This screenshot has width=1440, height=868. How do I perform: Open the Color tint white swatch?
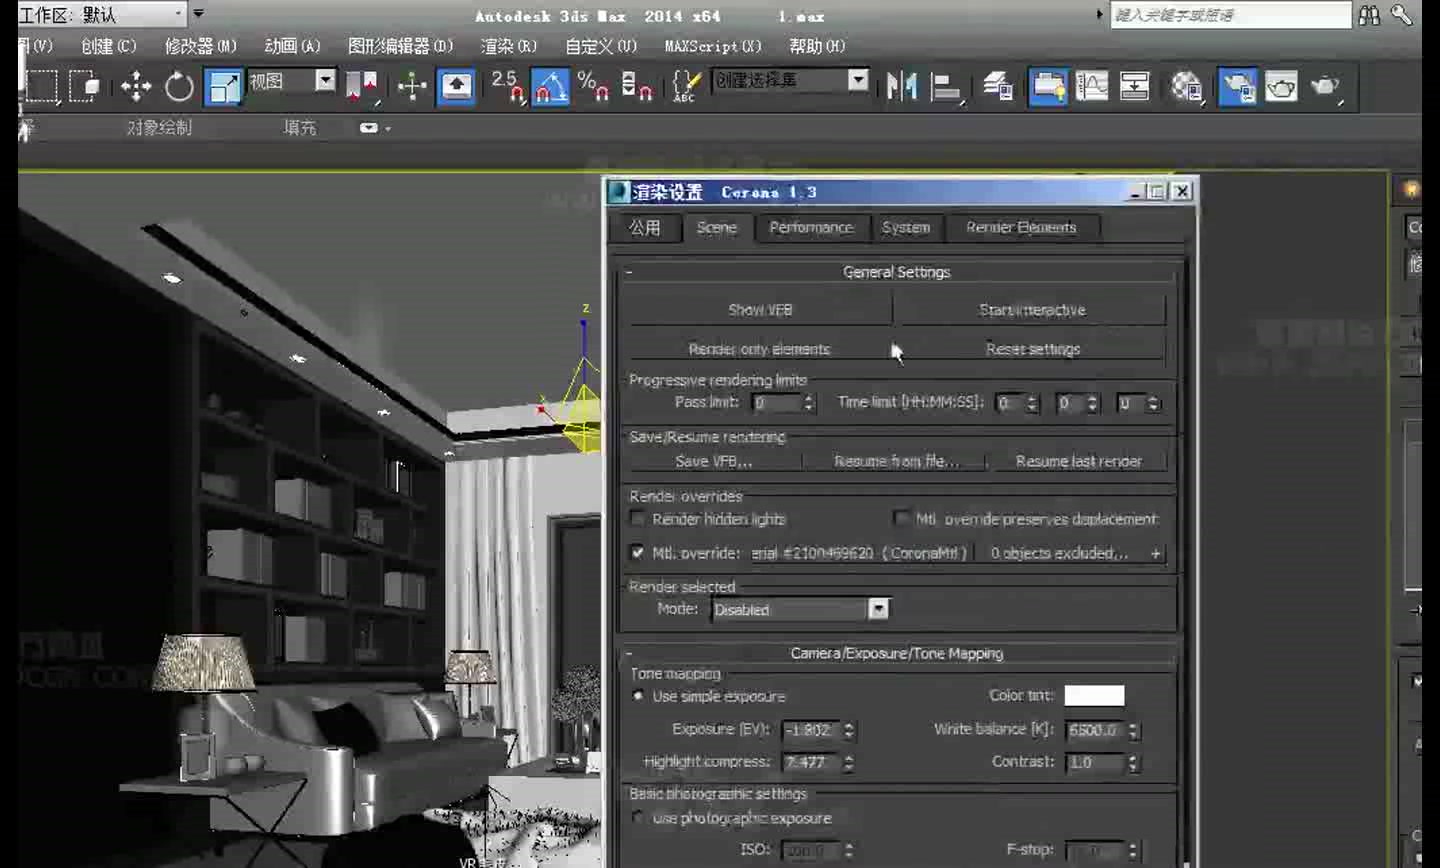[x=1094, y=695]
